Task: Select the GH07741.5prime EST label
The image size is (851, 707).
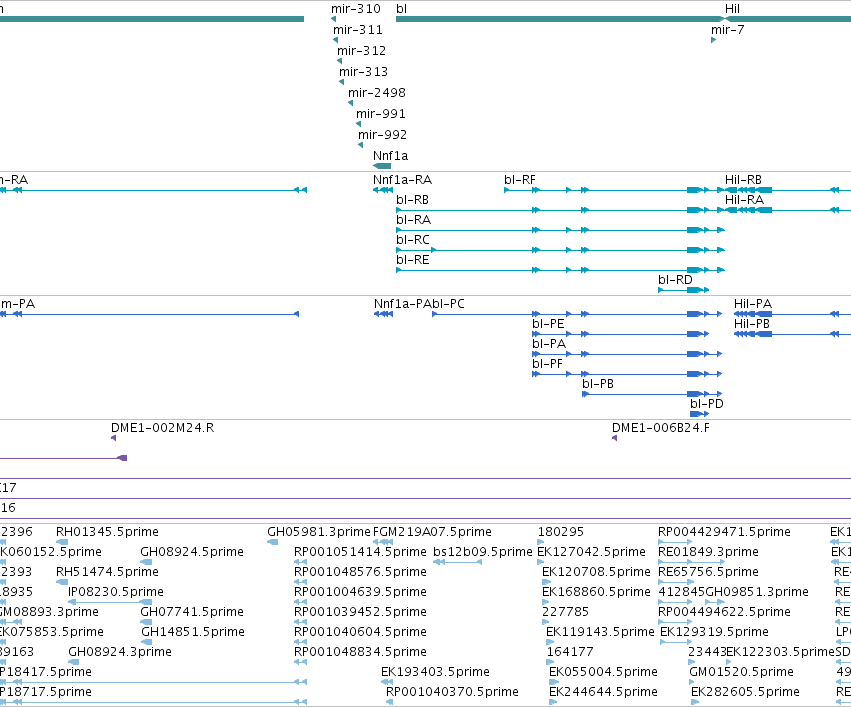Action: pyautogui.click(x=192, y=612)
